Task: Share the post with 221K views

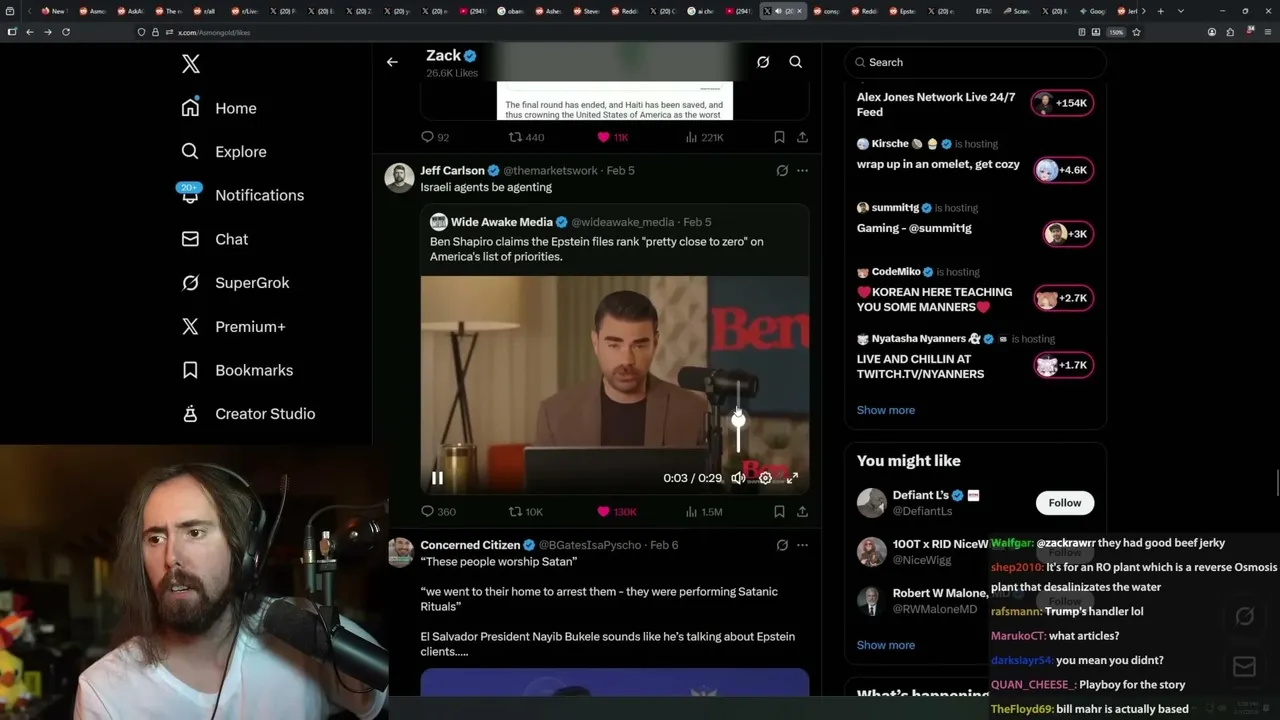Action: tap(802, 137)
